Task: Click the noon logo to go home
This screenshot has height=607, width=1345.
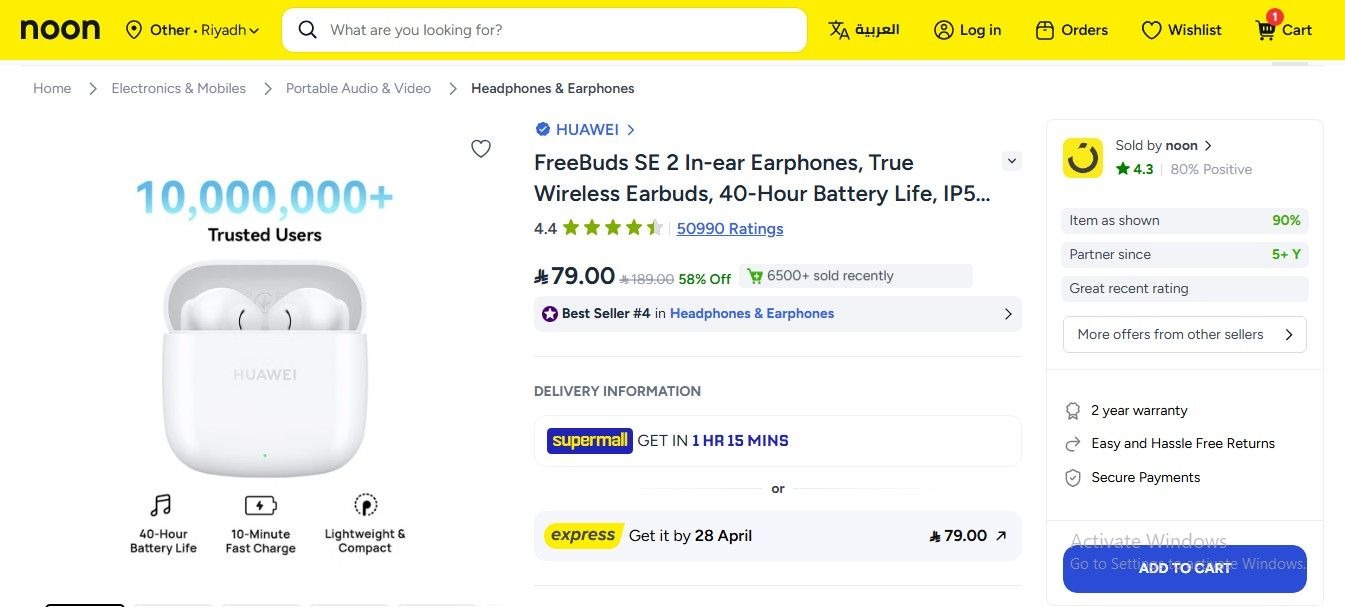Action: [x=60, y=29]
